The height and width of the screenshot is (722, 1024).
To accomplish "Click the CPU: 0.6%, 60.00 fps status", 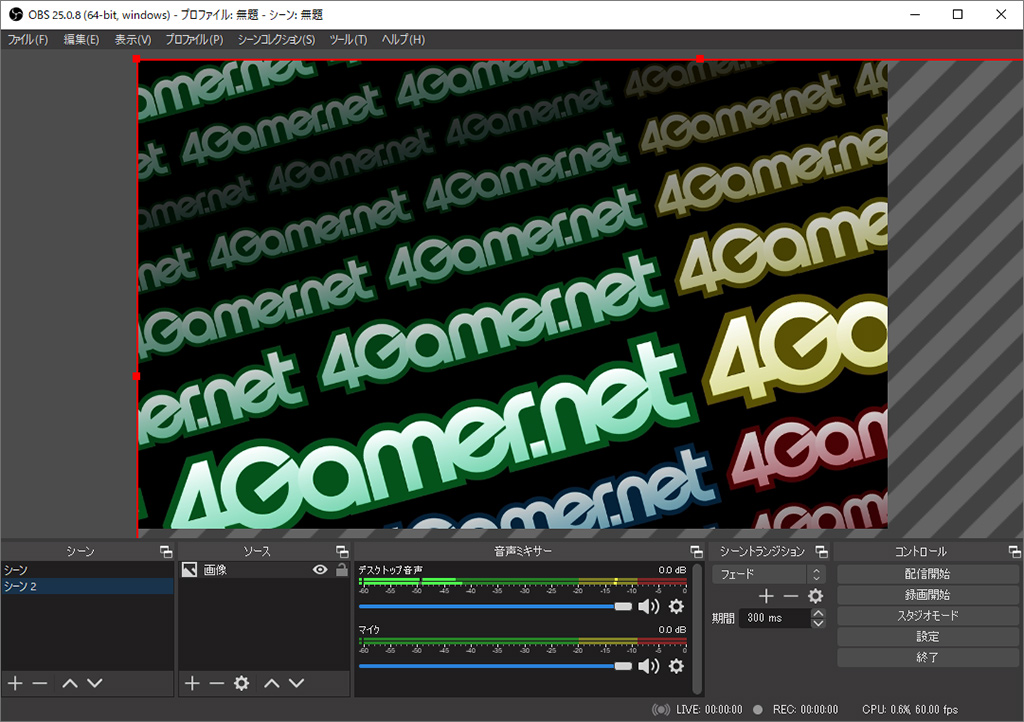I will coord(910,710).
